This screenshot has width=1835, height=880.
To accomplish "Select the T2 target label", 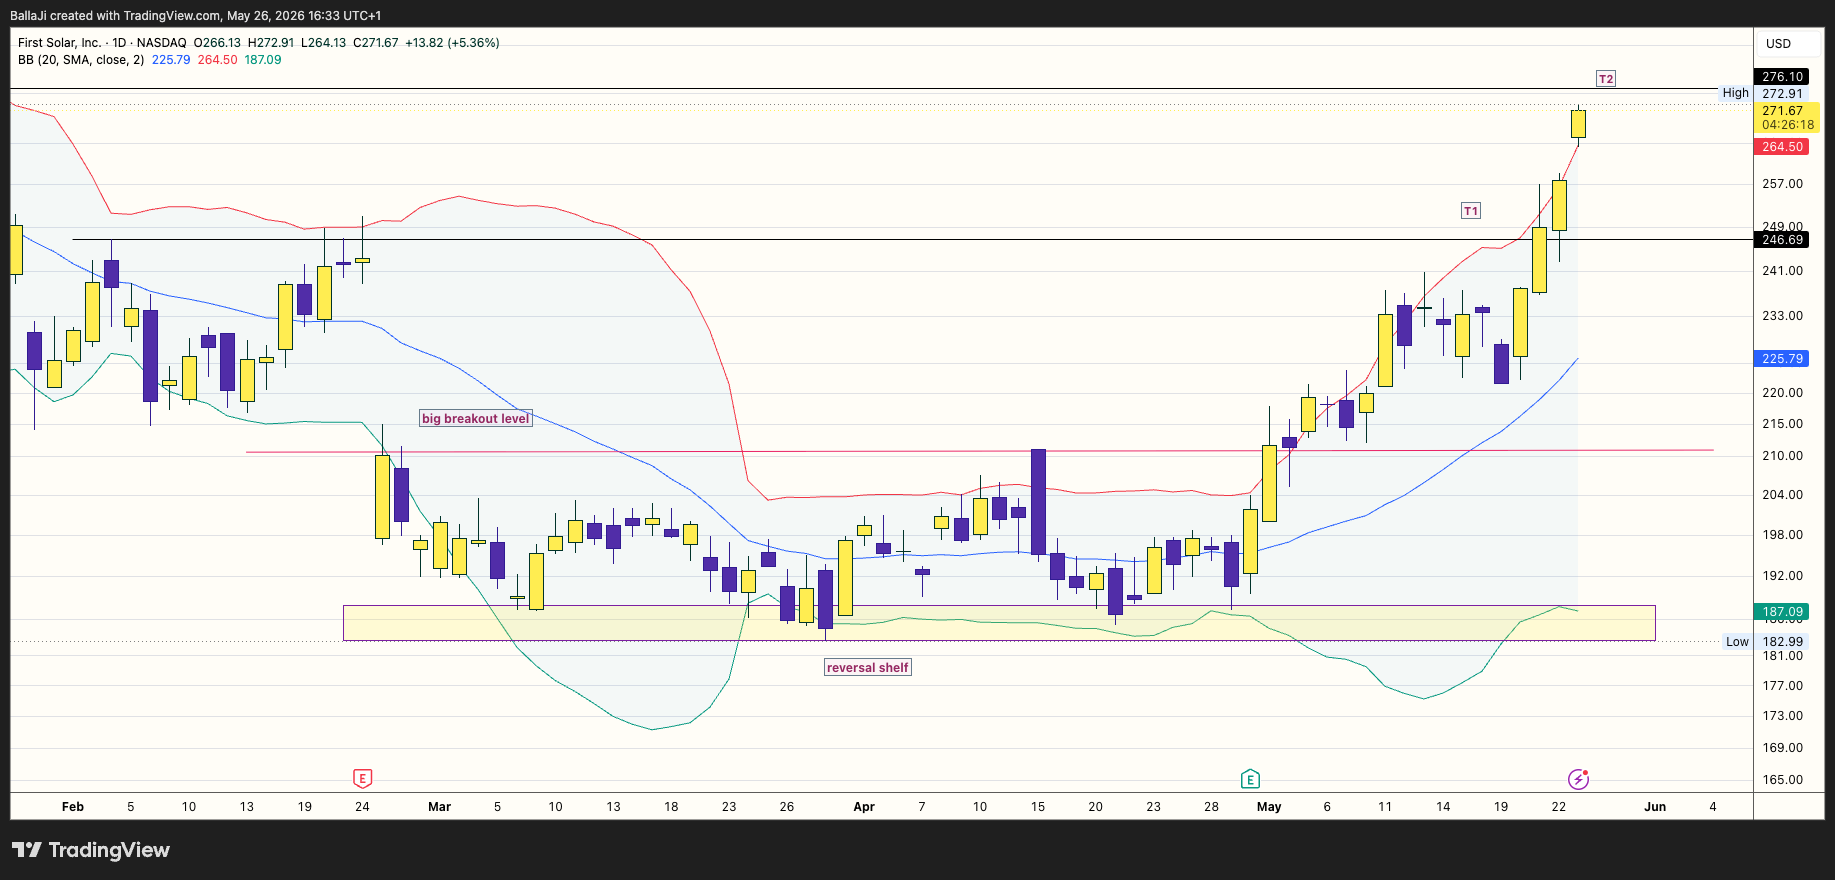I will coord(1605,79).
